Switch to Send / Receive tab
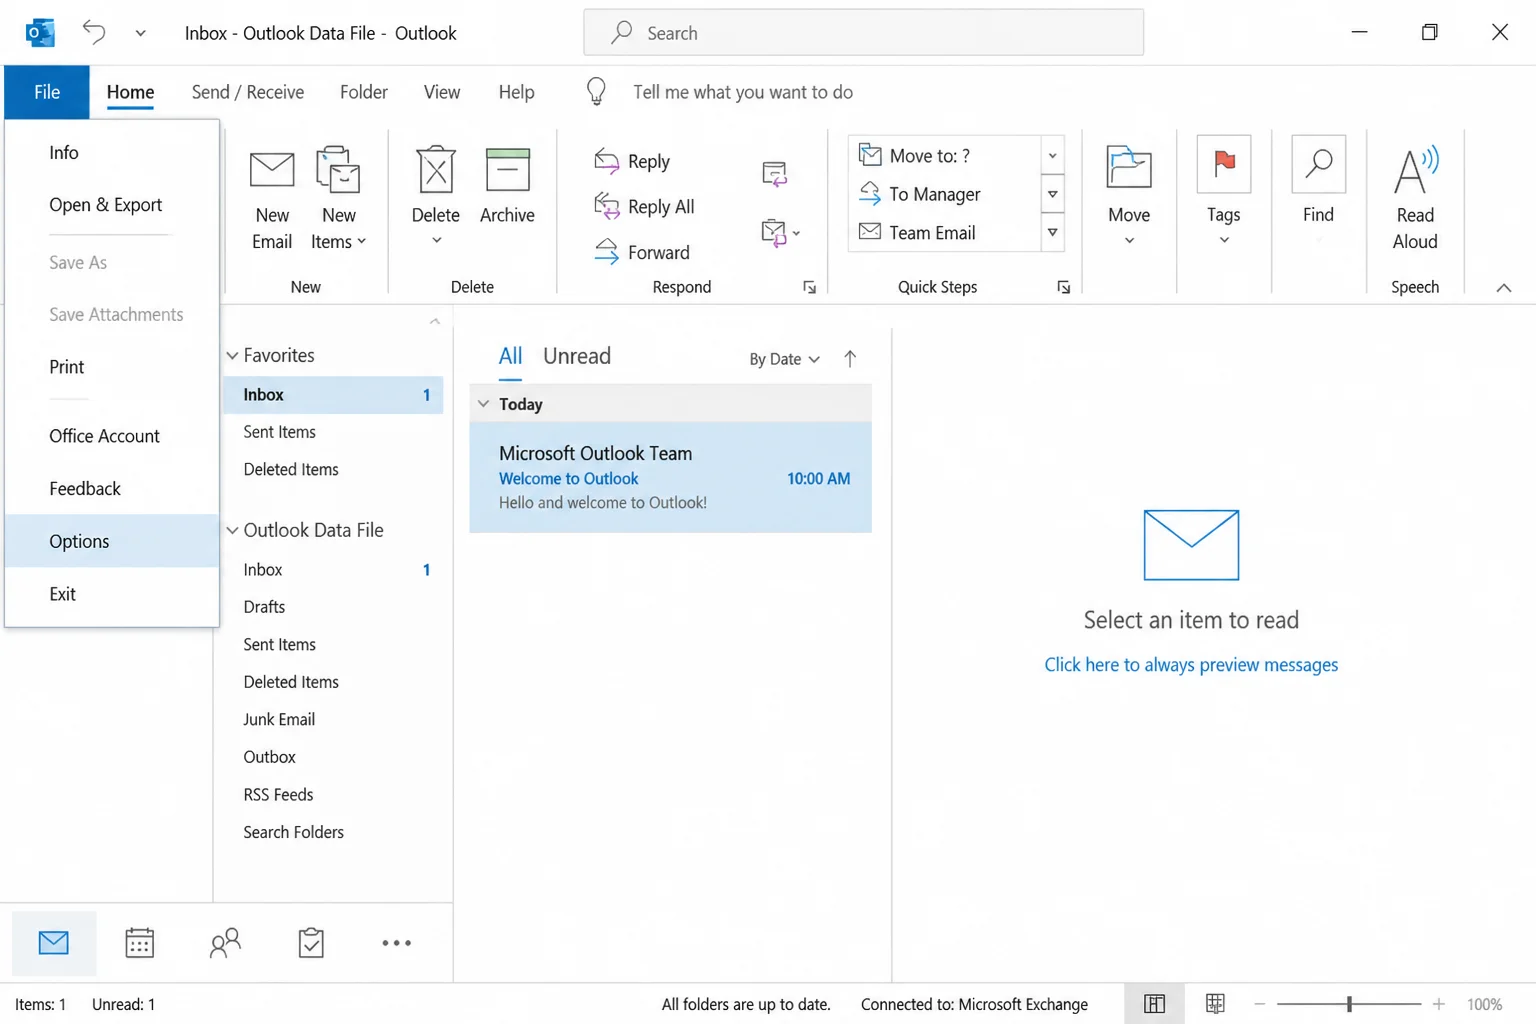The width and height of the screenshot is (1536, 1024). tap(248, 92)
